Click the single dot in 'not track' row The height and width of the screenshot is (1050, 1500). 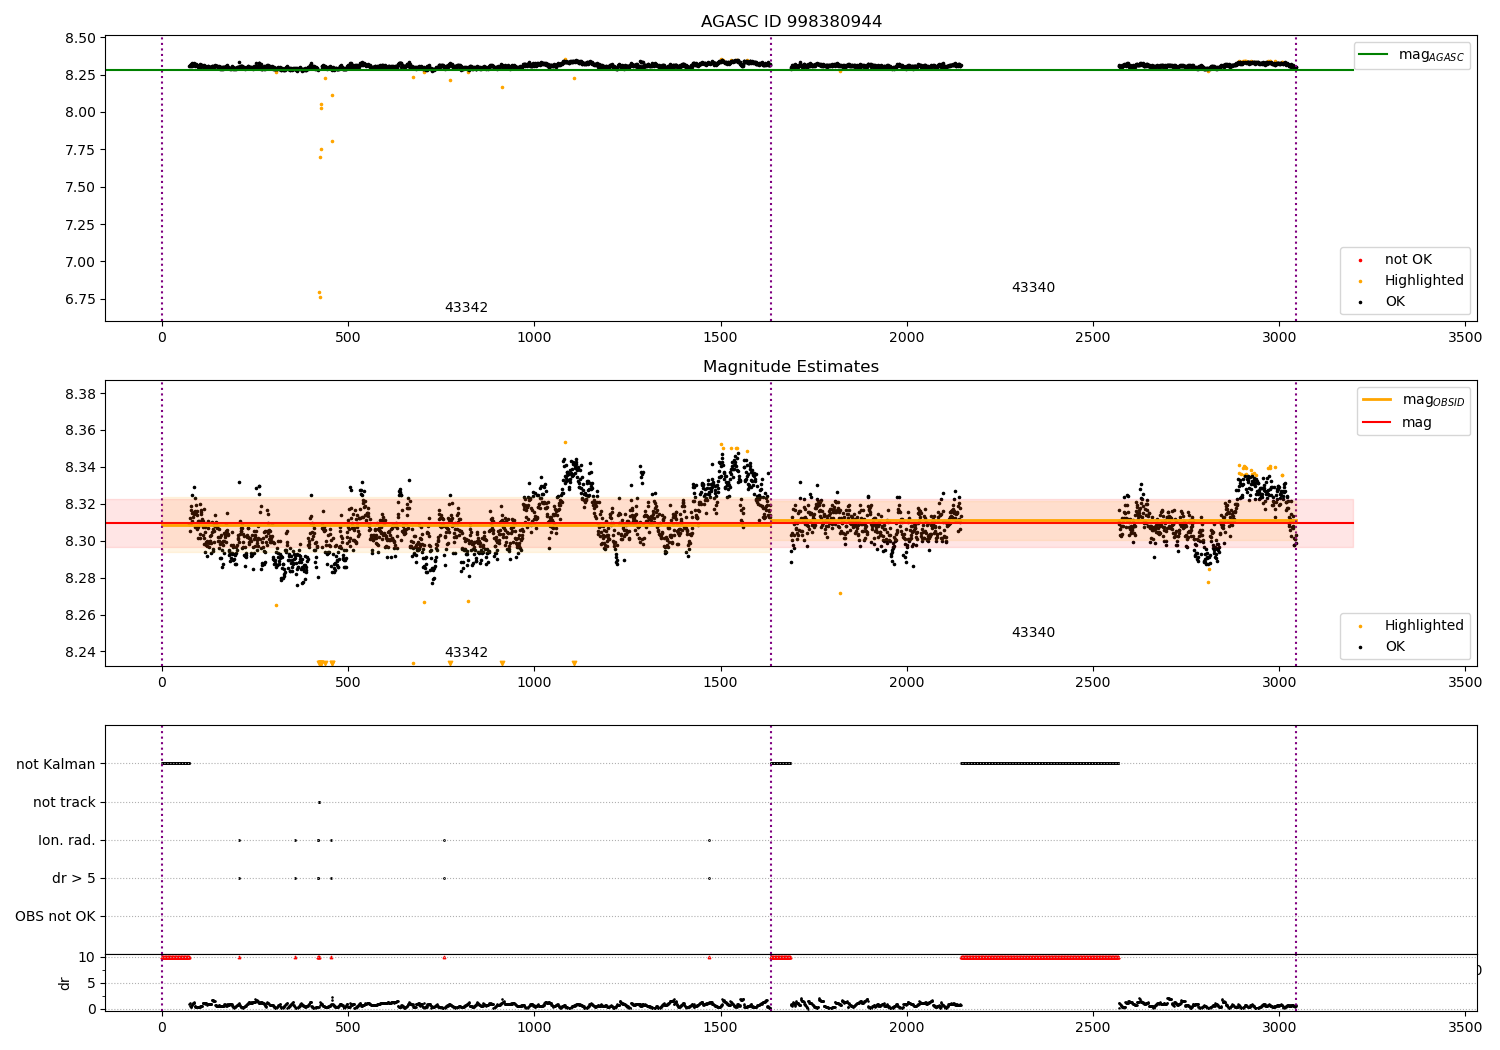pos(319,802)
